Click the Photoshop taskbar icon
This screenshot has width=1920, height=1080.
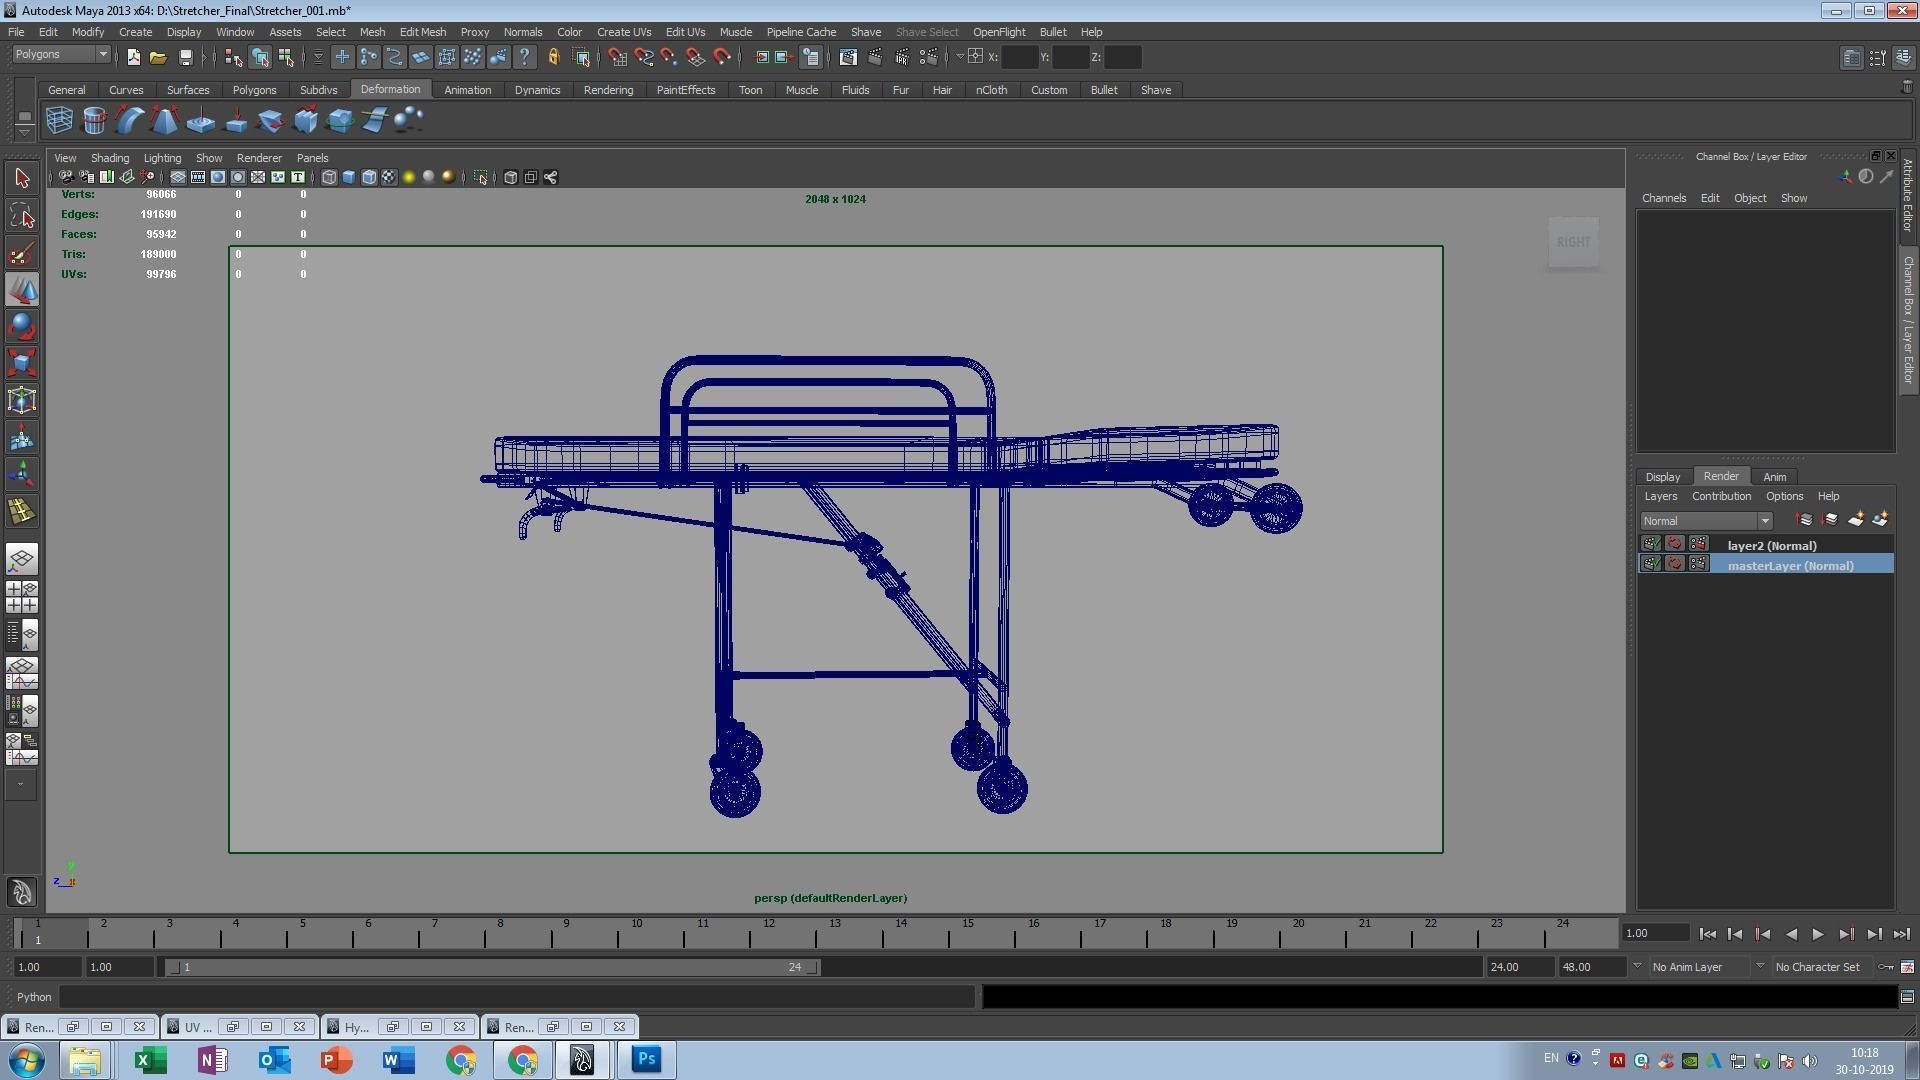646,1059
